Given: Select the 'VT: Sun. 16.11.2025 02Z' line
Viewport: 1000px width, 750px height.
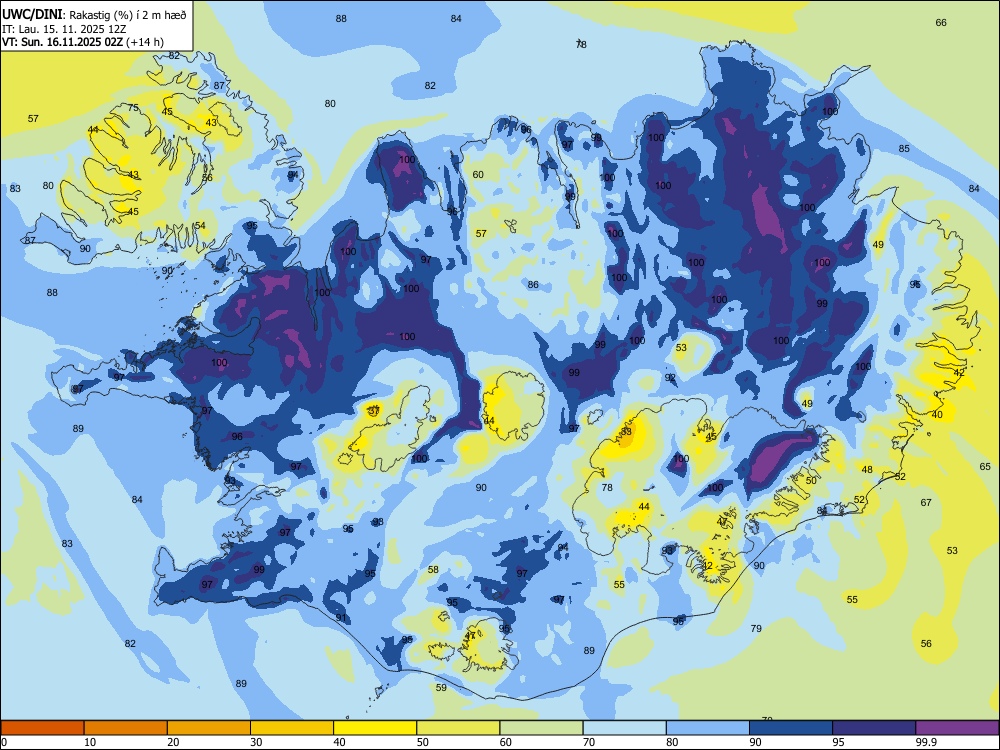Looking at the screenshot, I should click(x=62, y=42).
